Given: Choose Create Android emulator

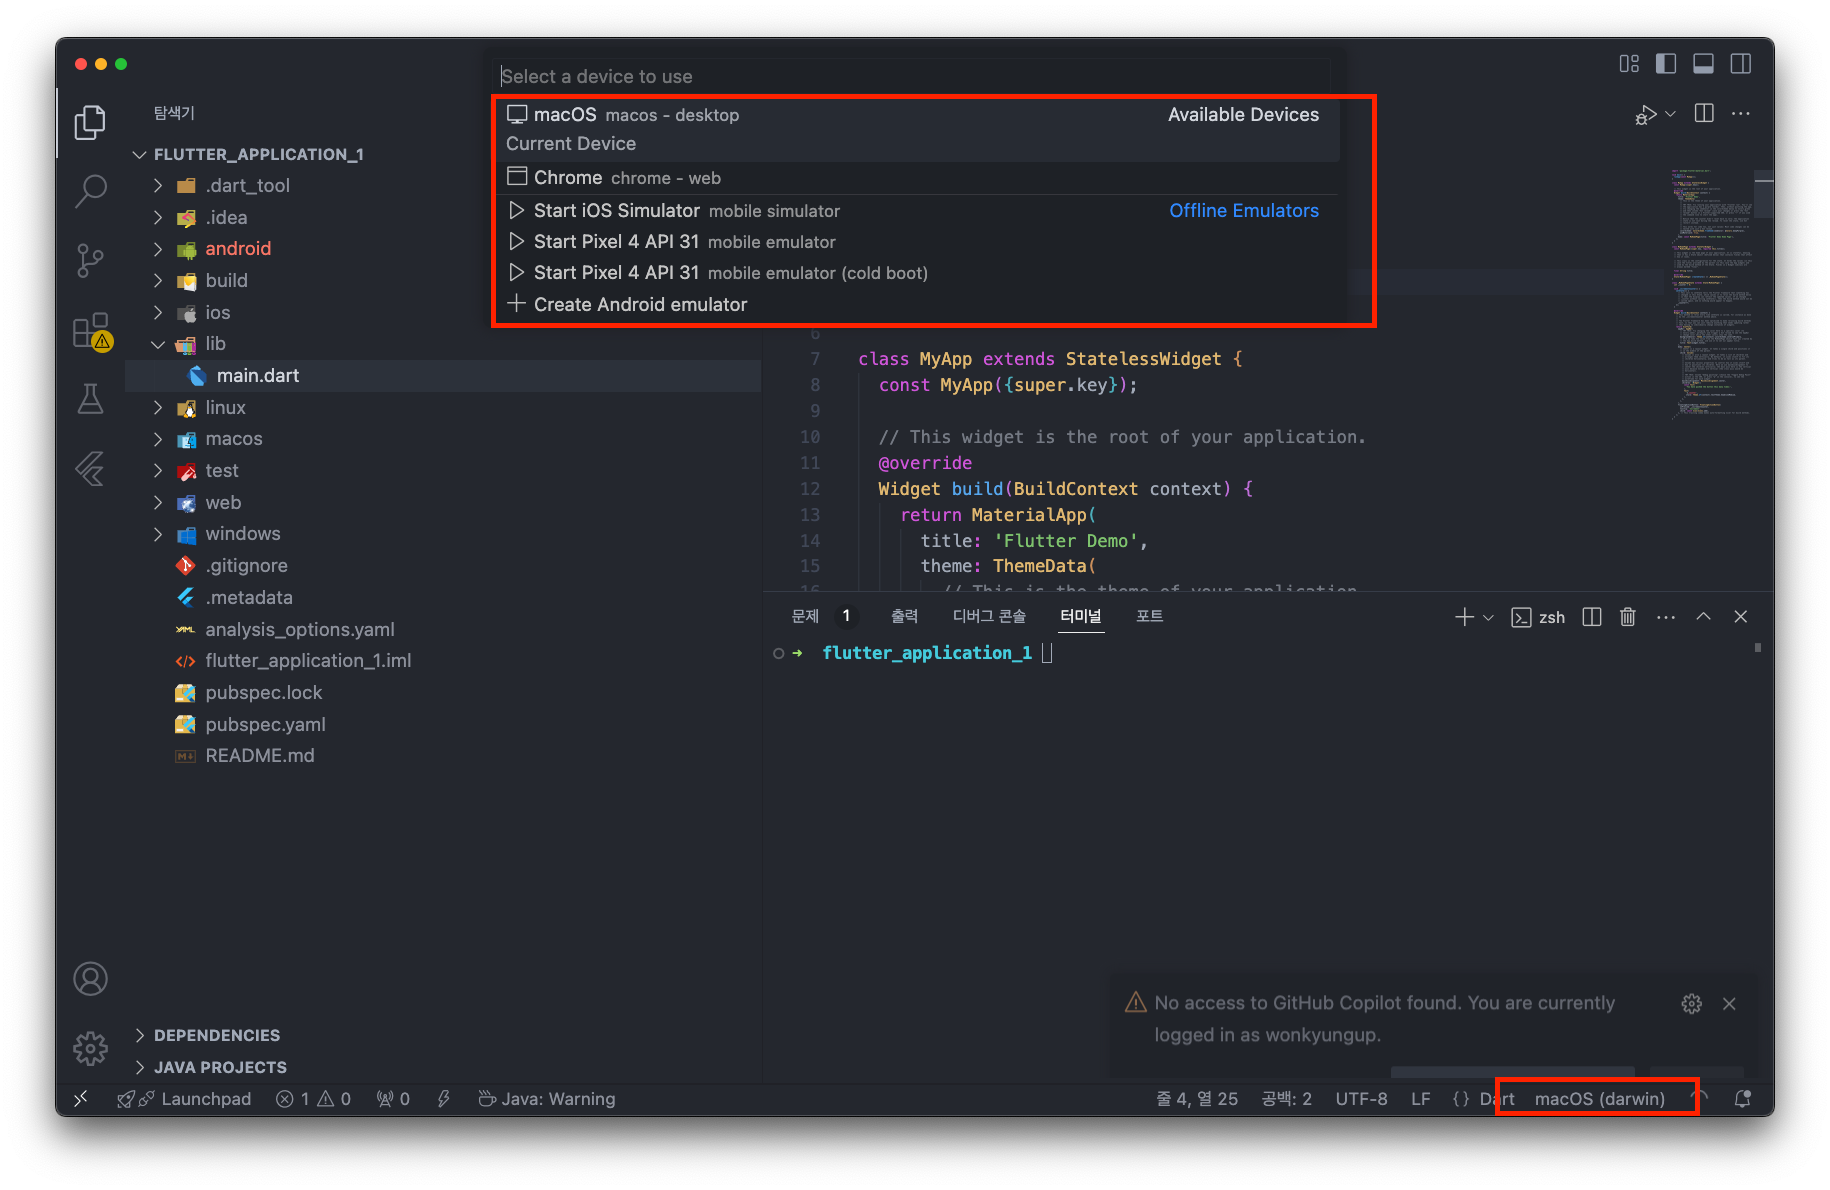Looking at the screenshot, I should 917,304.
